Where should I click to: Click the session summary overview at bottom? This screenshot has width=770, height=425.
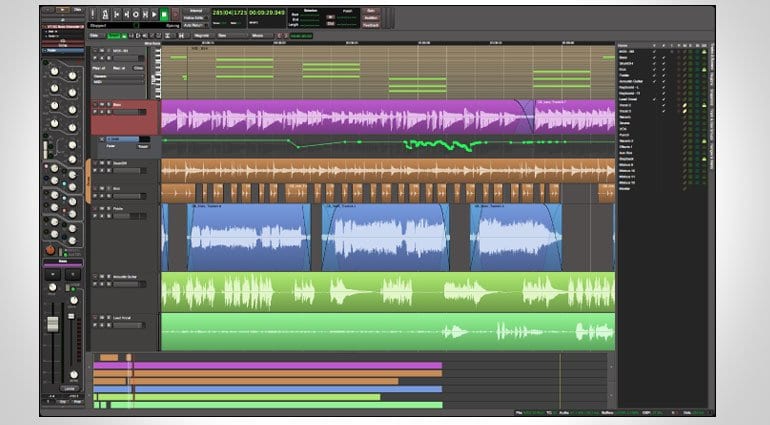coord(351,381)
